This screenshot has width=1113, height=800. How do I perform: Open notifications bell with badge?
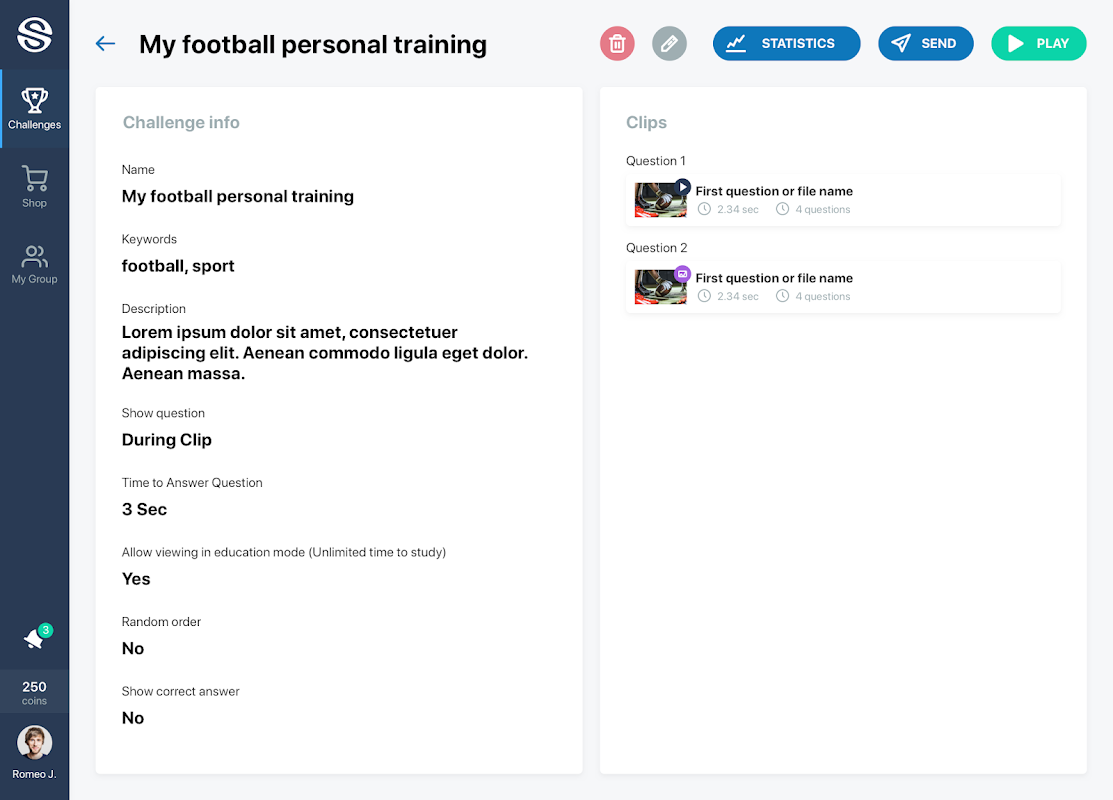(35, 639)
